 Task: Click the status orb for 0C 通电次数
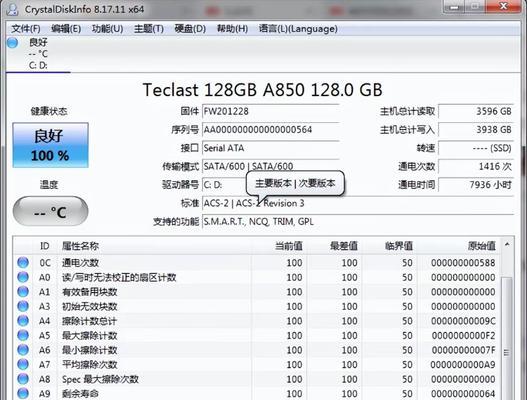(x=23, y=263)
